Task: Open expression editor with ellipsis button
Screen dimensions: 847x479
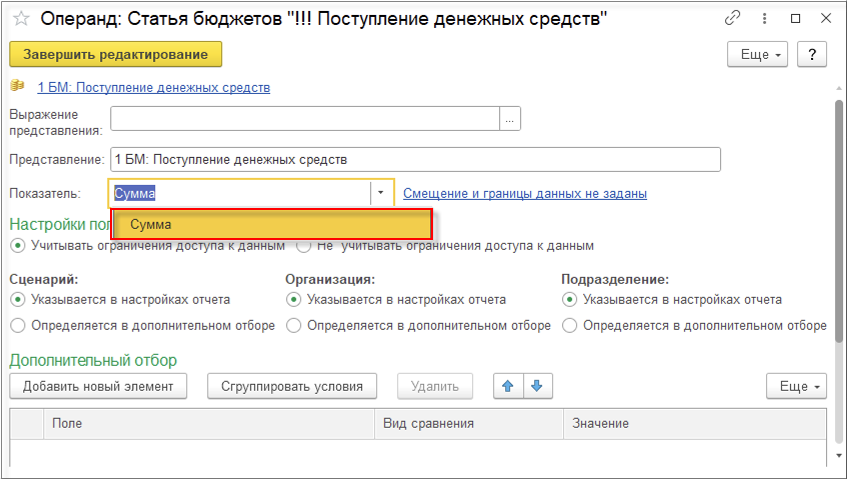Action: click(510, 119)
